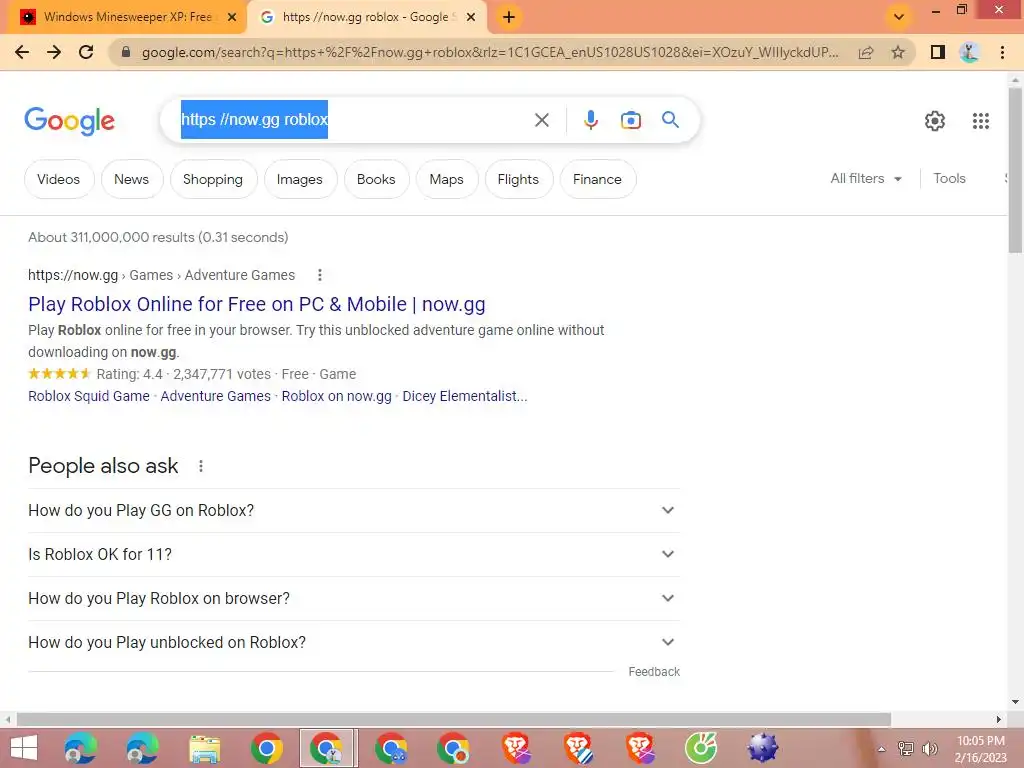Go back using the browser back arrow

tap(22, 52)
